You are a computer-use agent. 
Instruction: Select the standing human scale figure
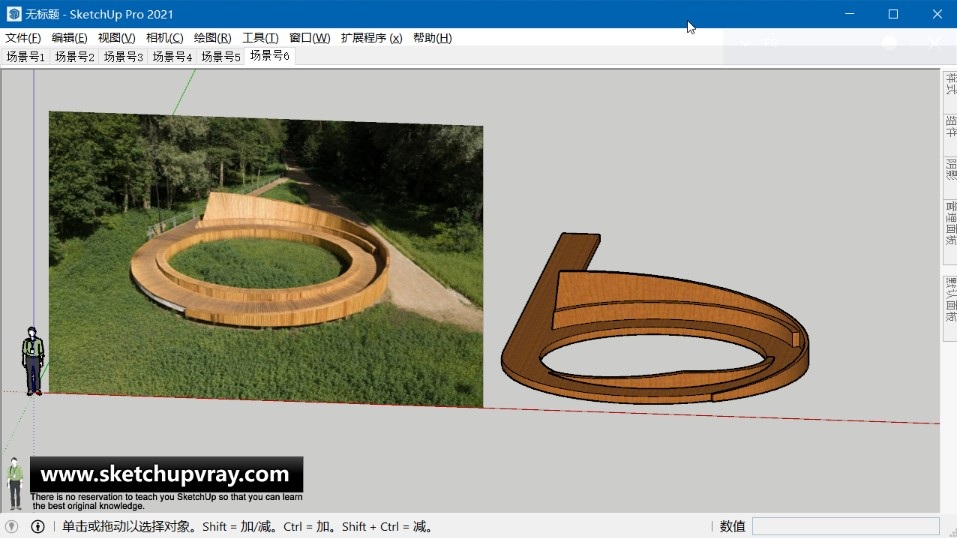coord(33,361)
